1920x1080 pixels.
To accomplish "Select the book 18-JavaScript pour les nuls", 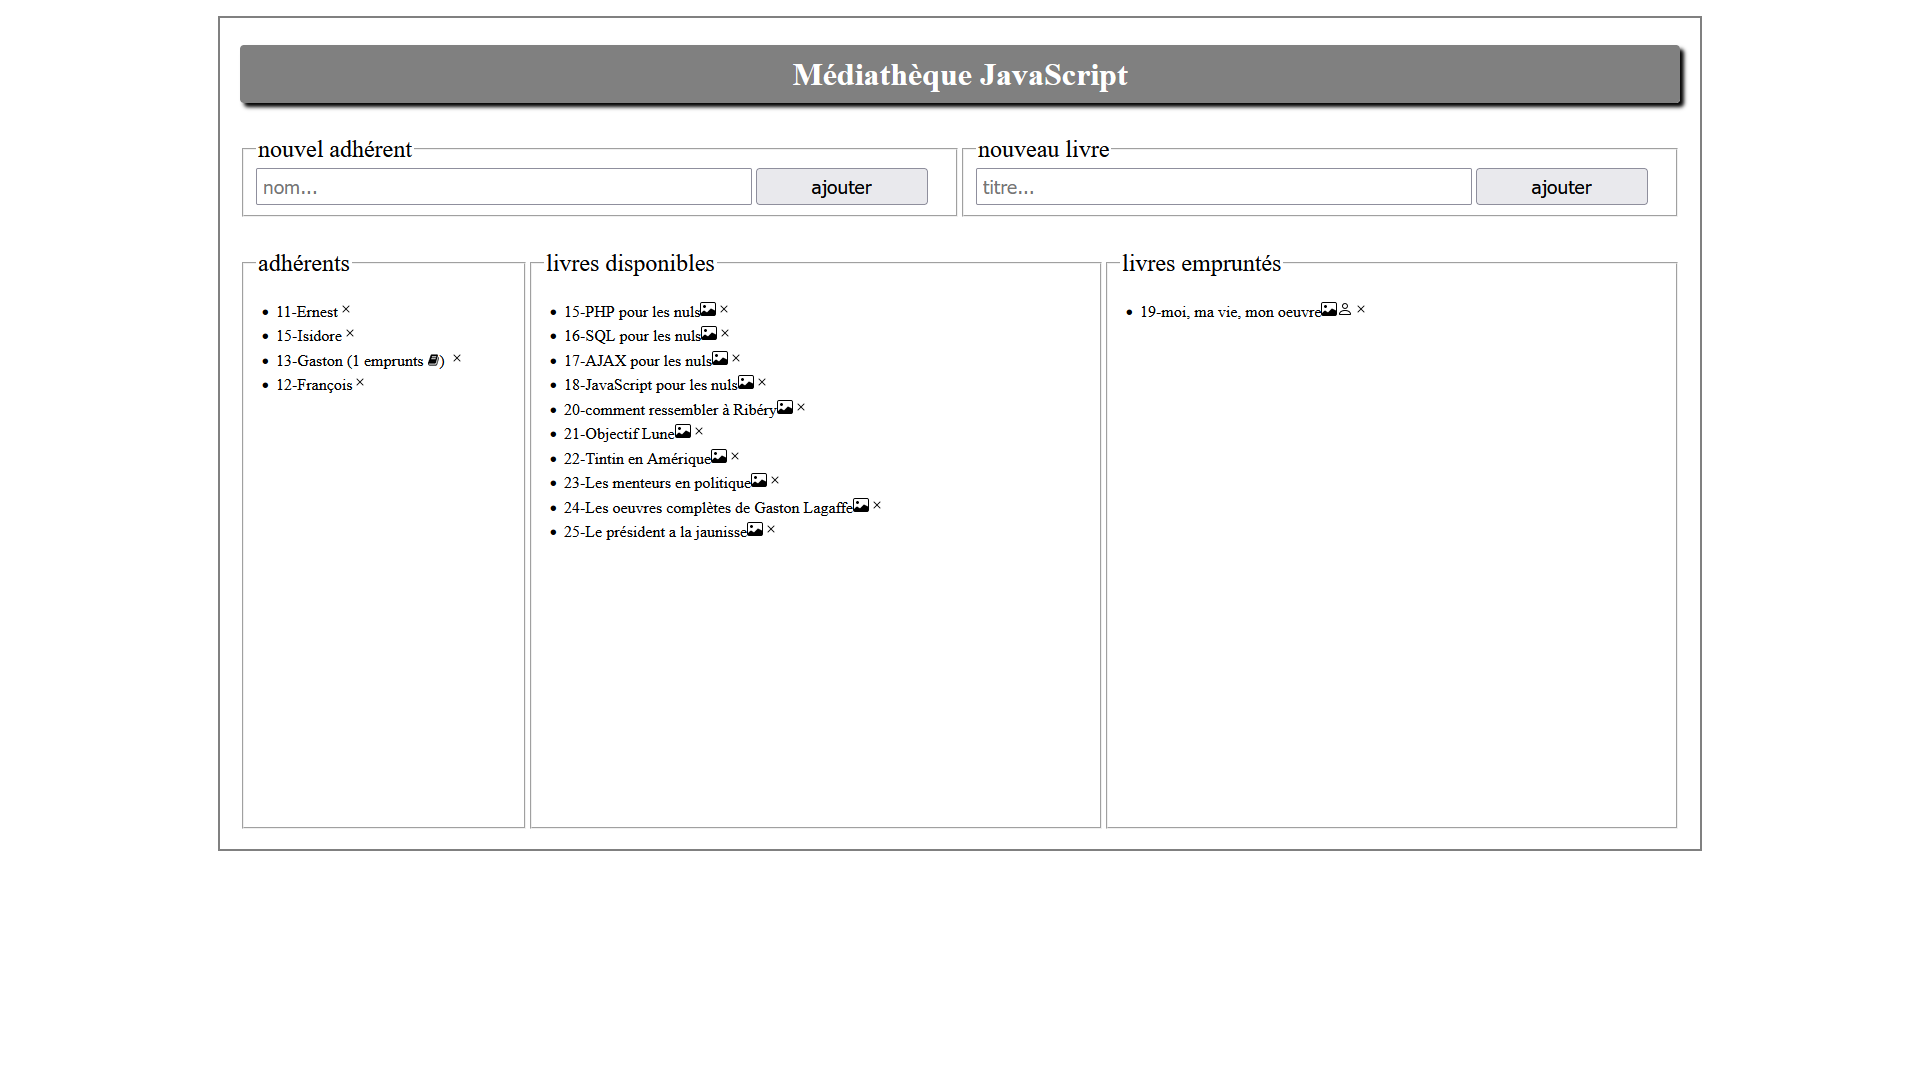I will coord(650,385).
